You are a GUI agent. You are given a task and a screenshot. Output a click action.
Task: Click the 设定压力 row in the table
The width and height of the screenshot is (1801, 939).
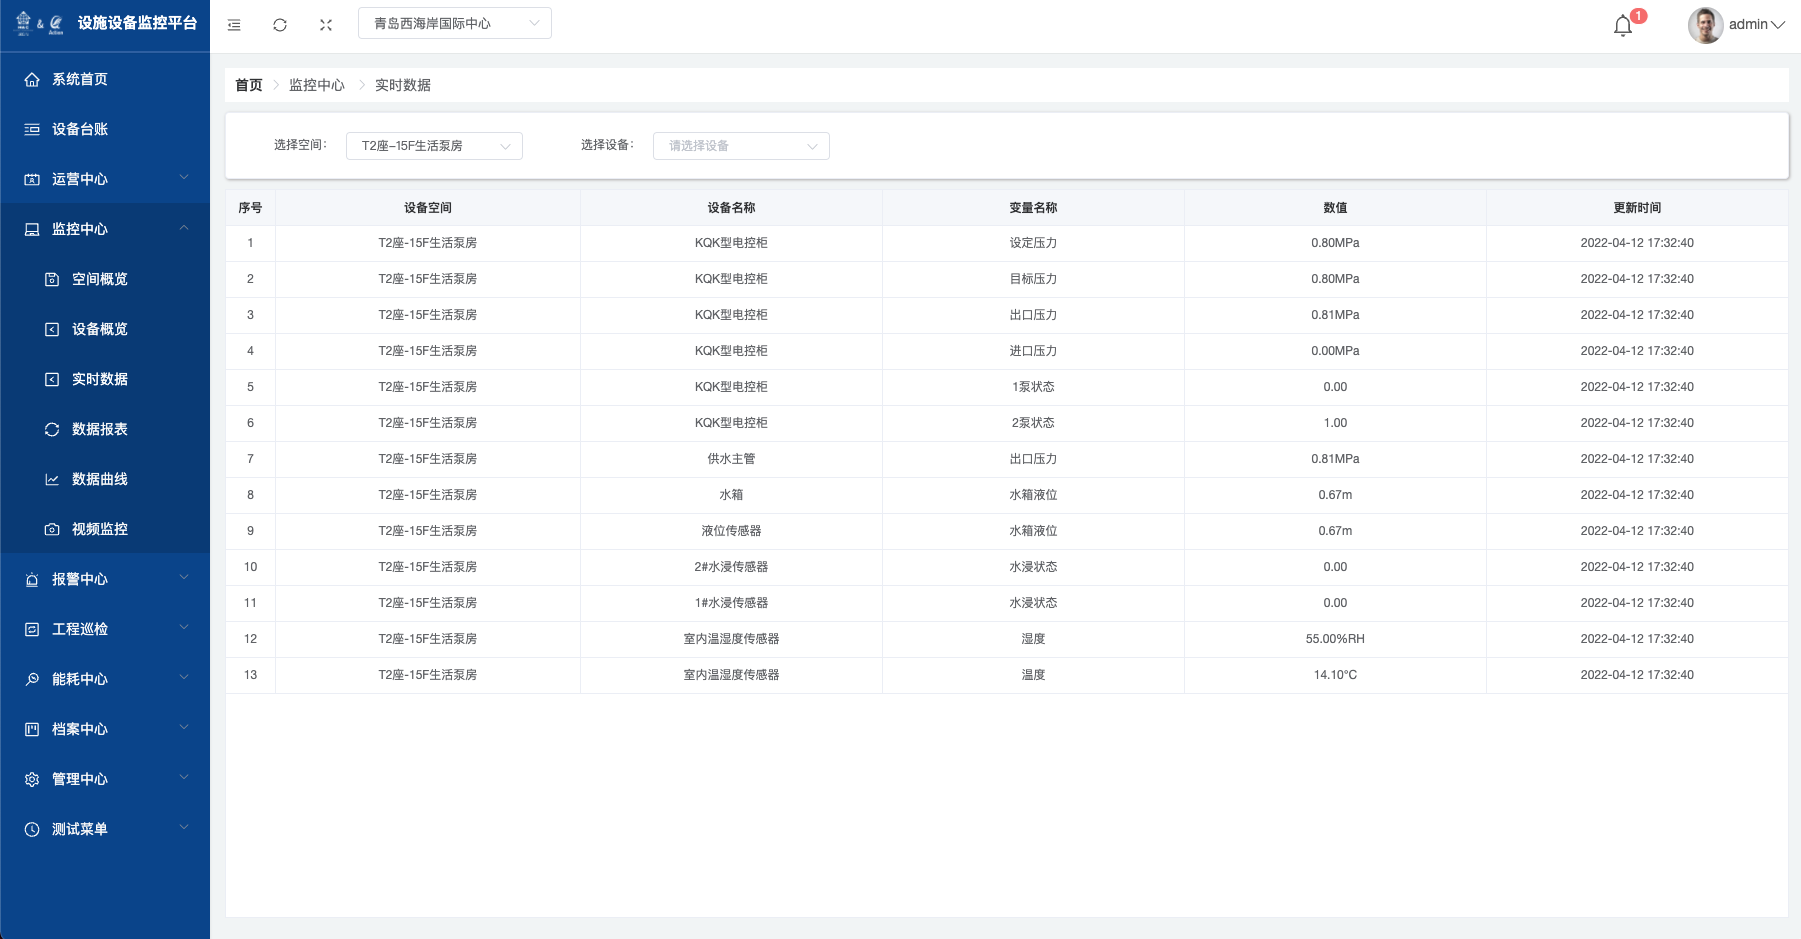point(1032,243)
